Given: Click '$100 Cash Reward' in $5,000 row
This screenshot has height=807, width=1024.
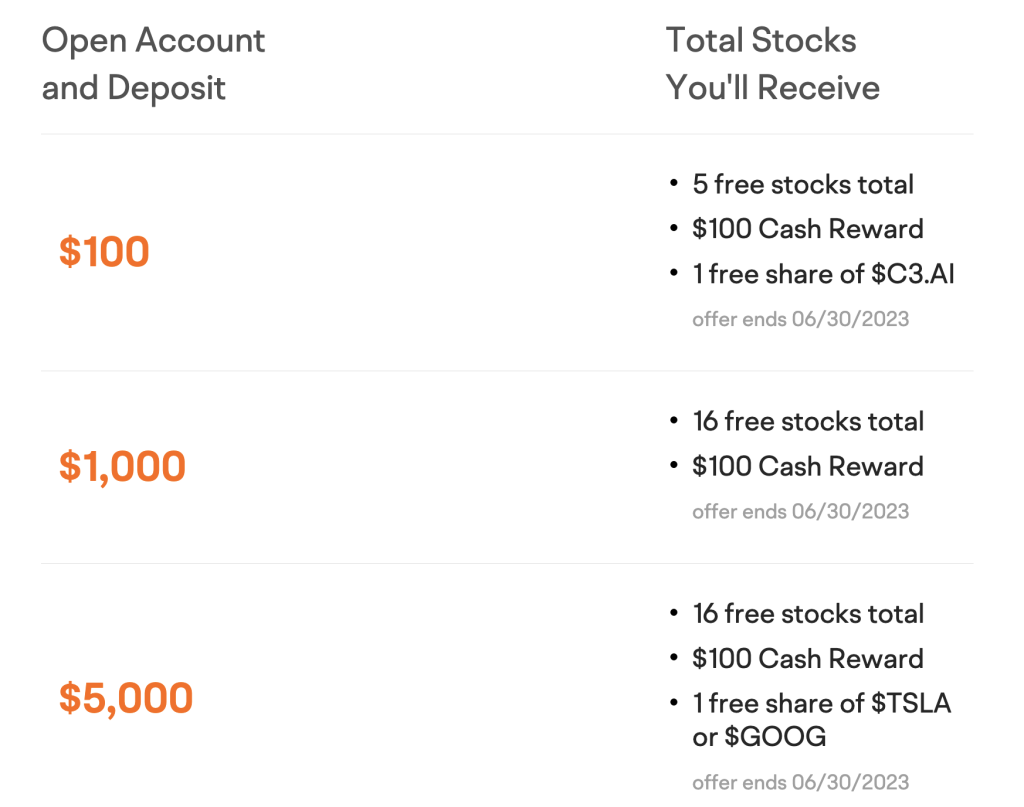Looking at the screenshot, I should click(x=808, y=659).
